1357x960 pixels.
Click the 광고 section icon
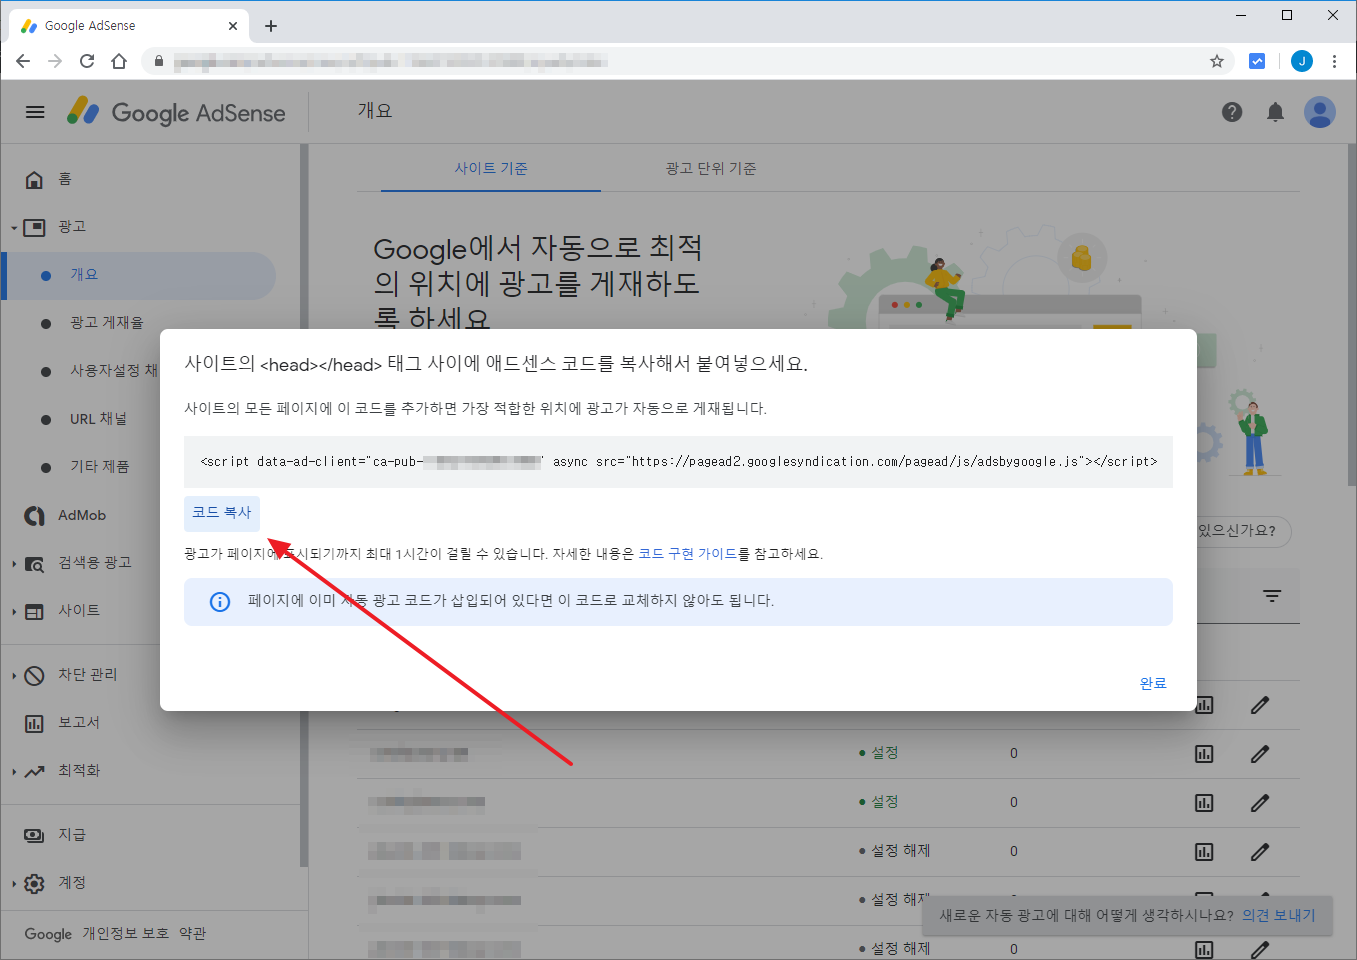click(x=34, y=227)
